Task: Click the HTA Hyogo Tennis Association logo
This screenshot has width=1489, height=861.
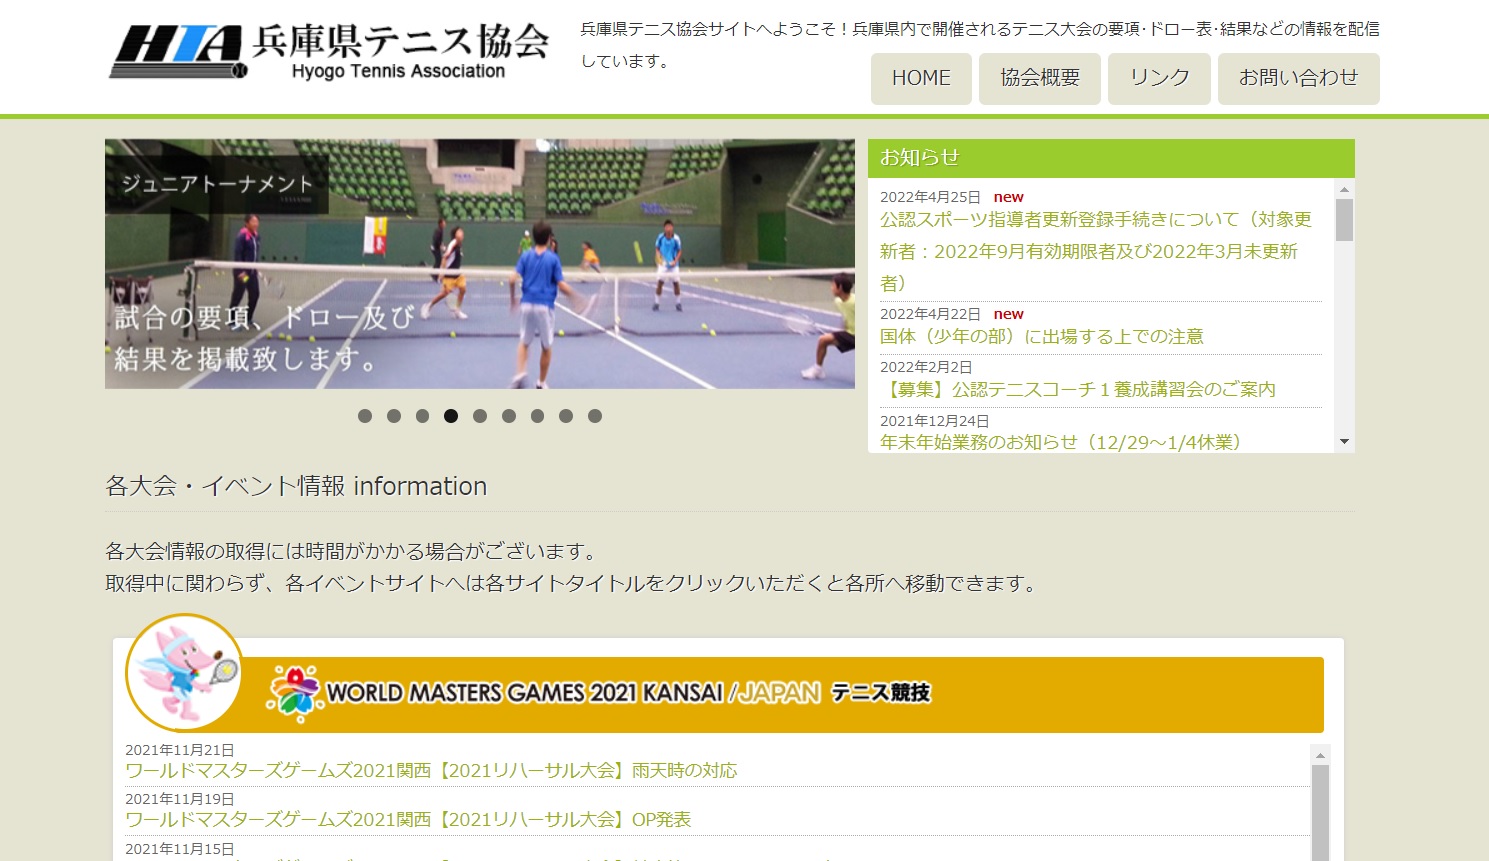Action: (x=330, y=52)
